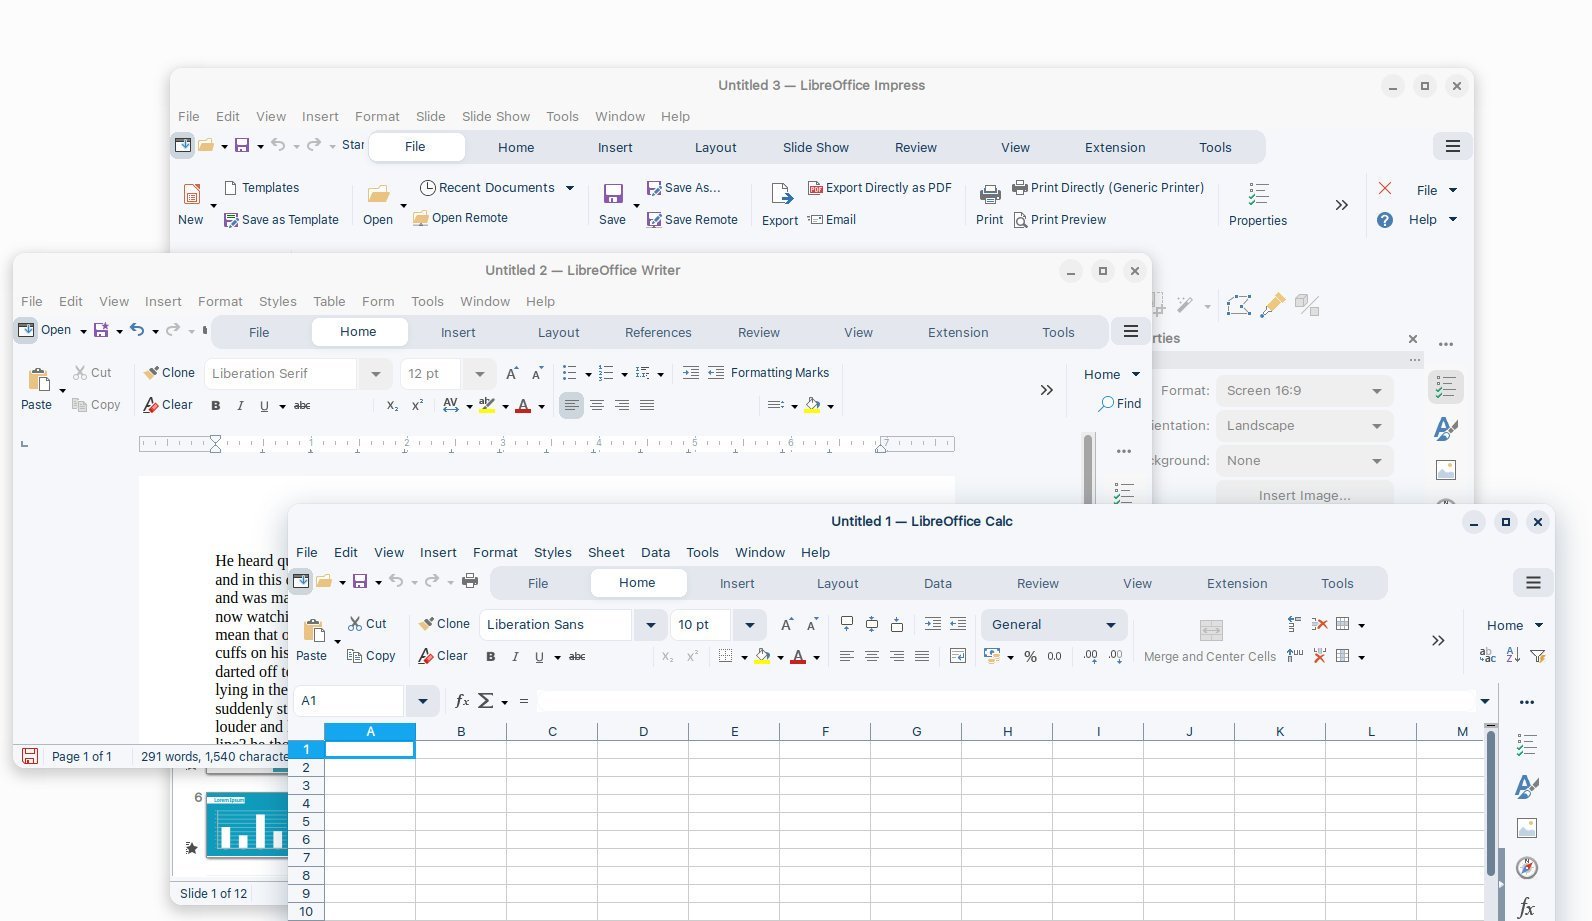Image resolution: width=1592 pixels, height=921 pixels.
Task: Click font color swatch in Calc toolbar
Action: coord(798,657)
